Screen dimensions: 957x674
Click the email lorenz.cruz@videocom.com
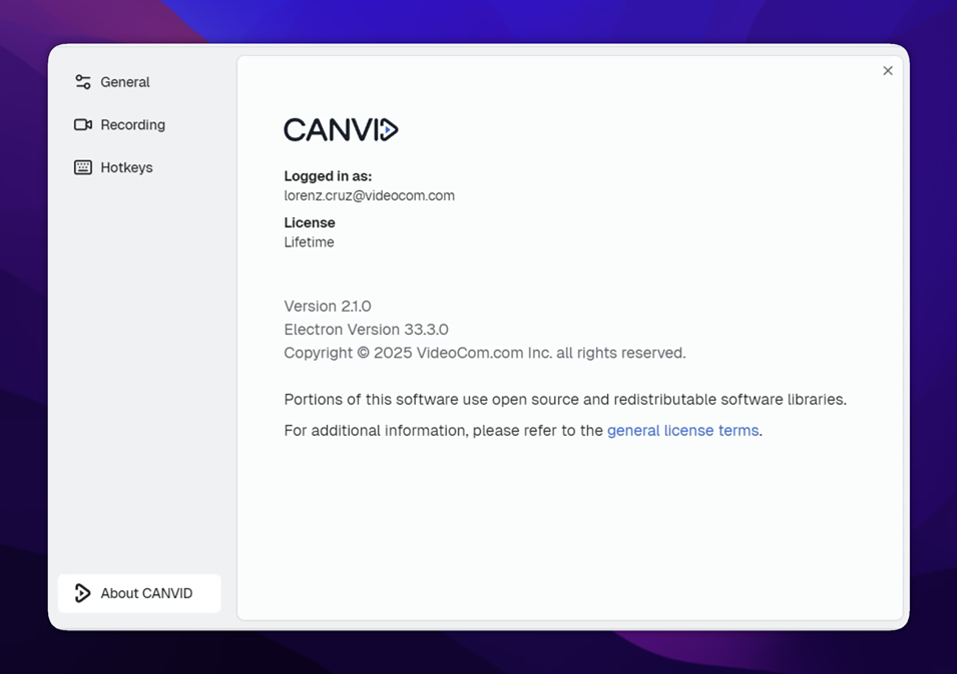pyautogui.click(x=369, y=196)
